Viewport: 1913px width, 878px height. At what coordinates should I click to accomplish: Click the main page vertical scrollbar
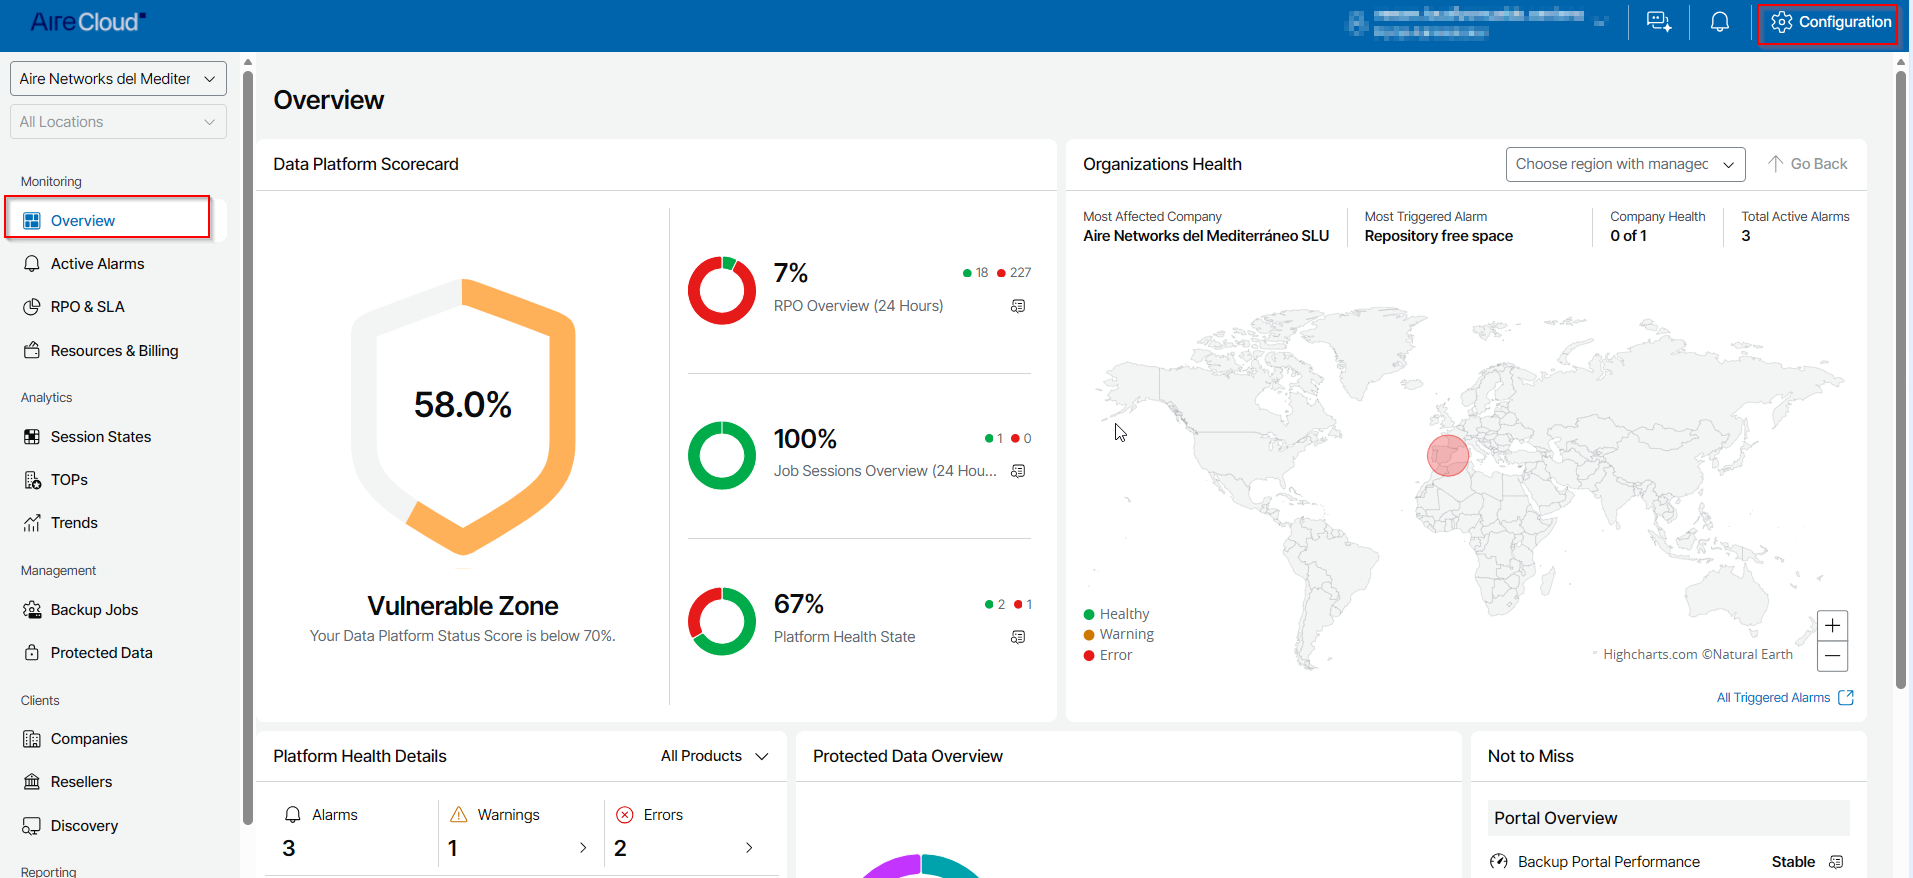1901,380
